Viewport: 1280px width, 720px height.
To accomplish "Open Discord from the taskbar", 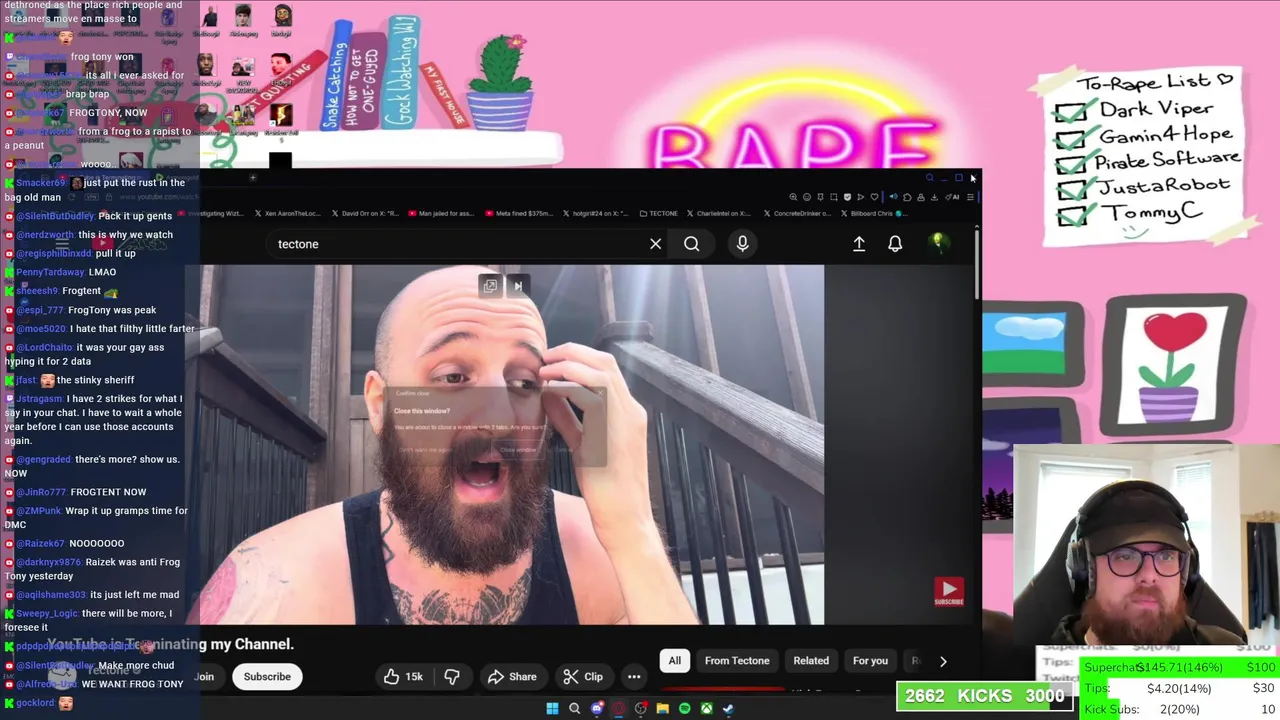I will point(597,709).
